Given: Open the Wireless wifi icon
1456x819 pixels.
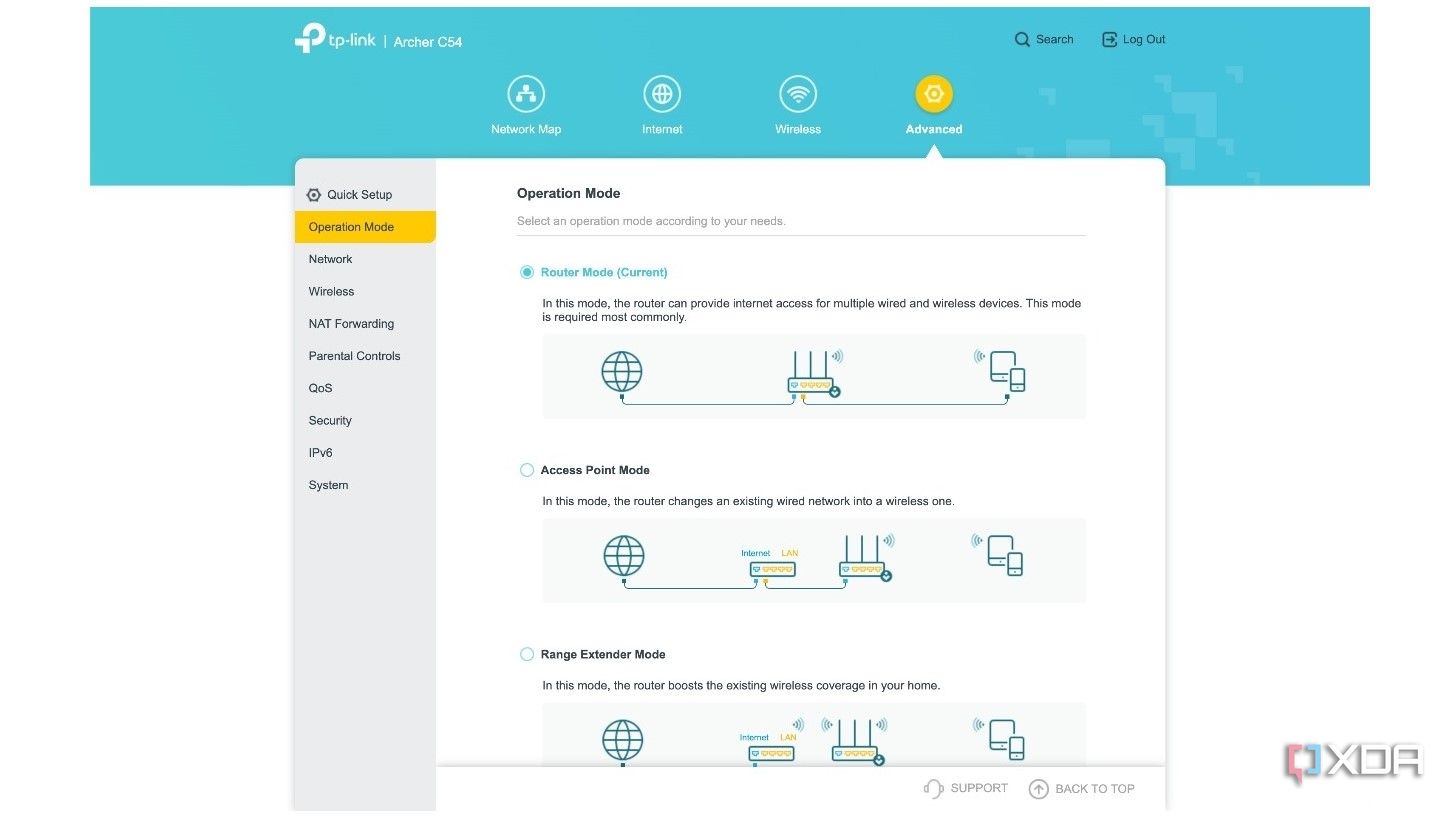Looking at the screenshot, I should tap(798, 95).
